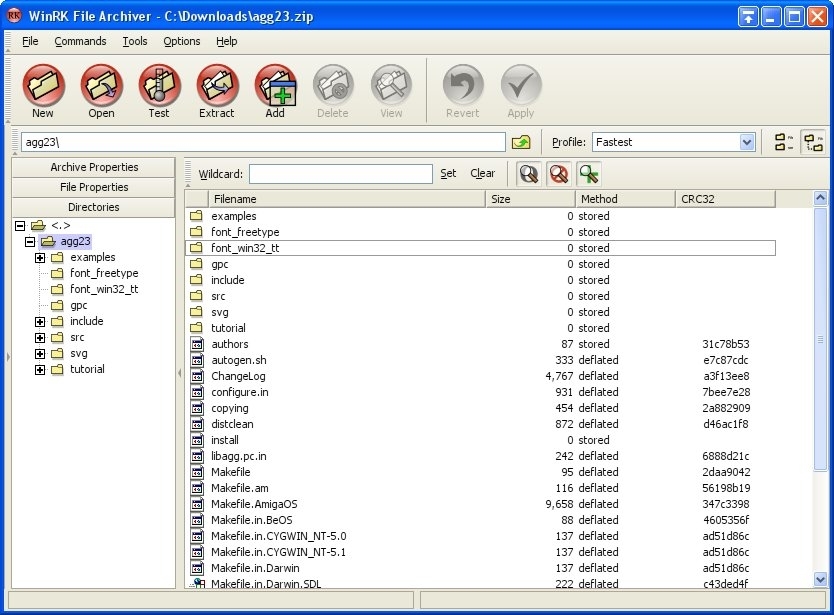
Task: Select the libagg.pc.in file row
Action: pos(480,456)
